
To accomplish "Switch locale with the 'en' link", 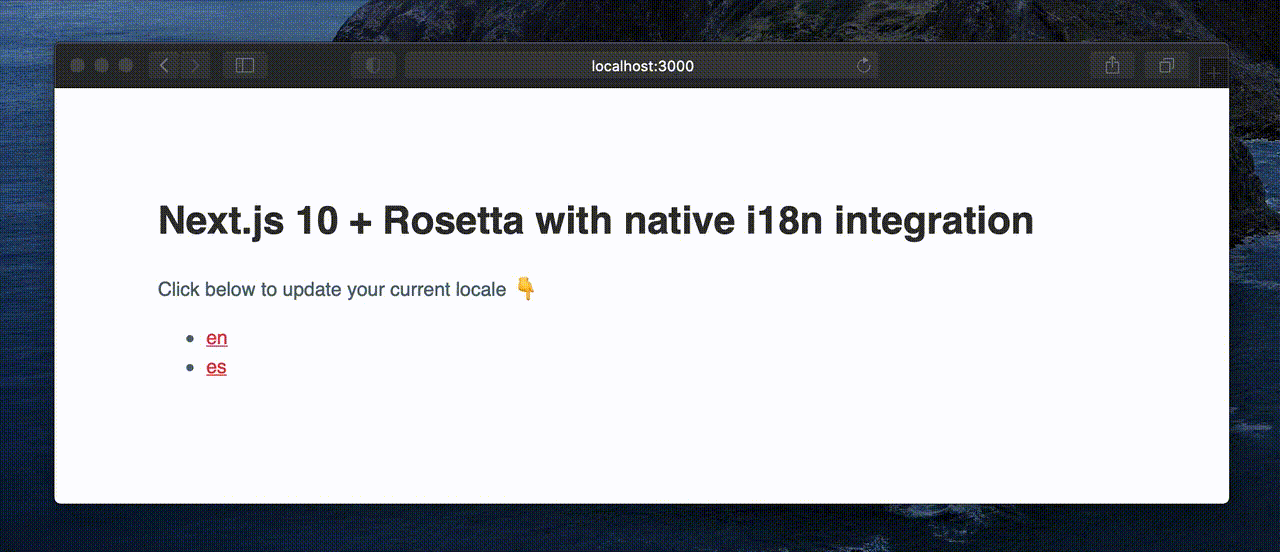I will pos(216,338).
